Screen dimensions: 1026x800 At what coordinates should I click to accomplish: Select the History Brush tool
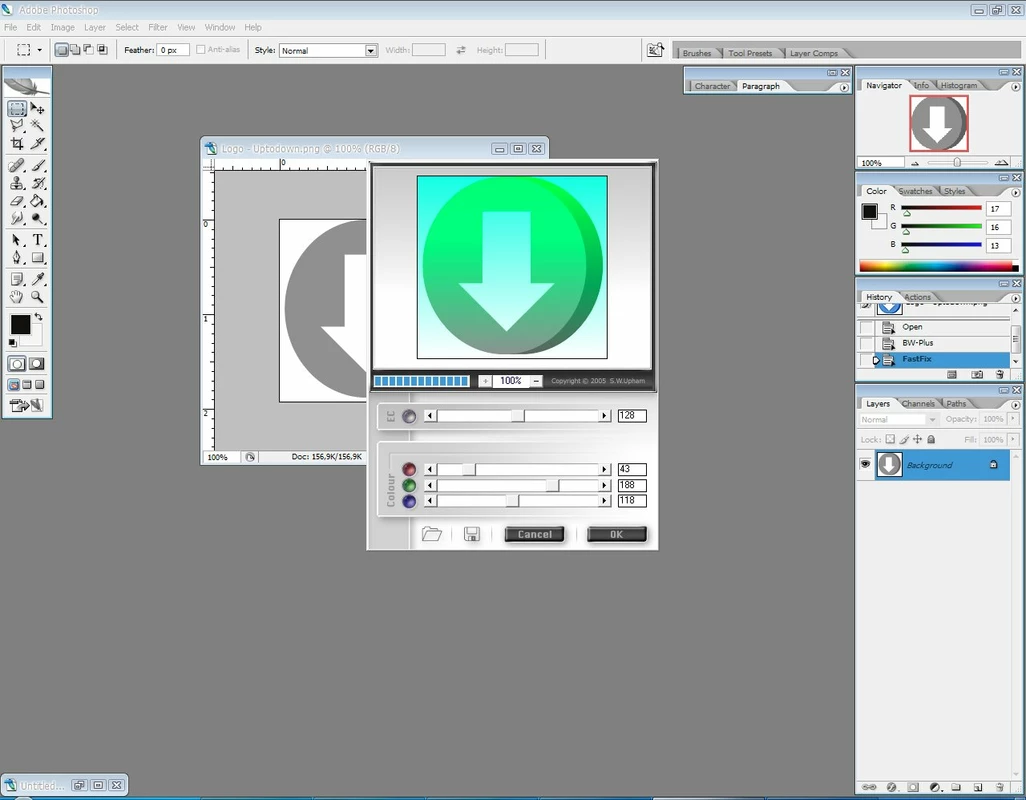point(37,183)
